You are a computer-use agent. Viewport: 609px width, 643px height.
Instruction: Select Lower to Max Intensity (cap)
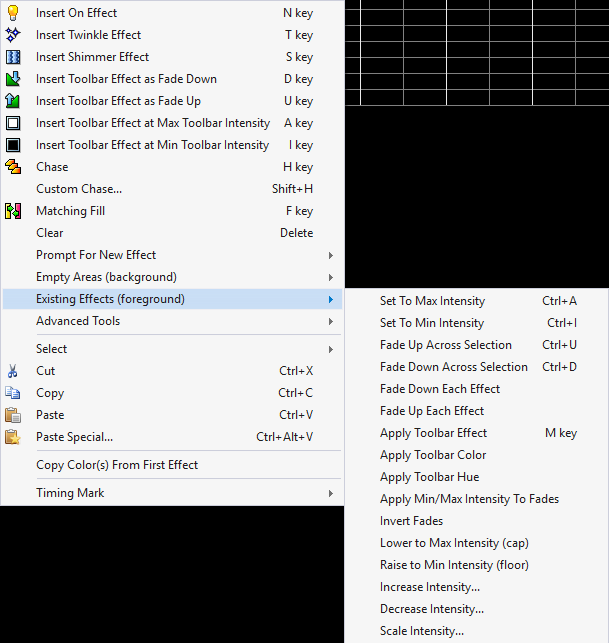tap(477, 543)
